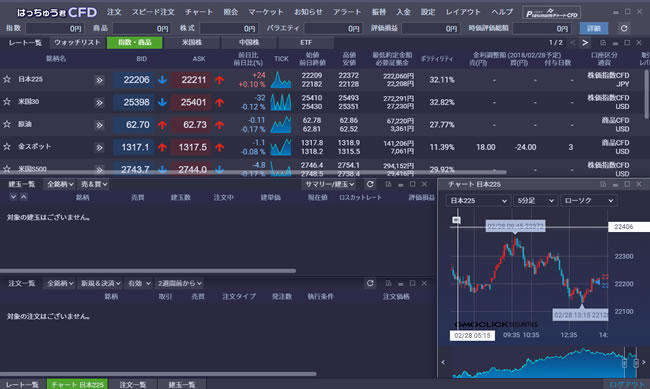The width and height of the screenshot is (650, 389).
Task: Refresh the 注文一覧 orders panel
Action: click(x=370, y=283)
